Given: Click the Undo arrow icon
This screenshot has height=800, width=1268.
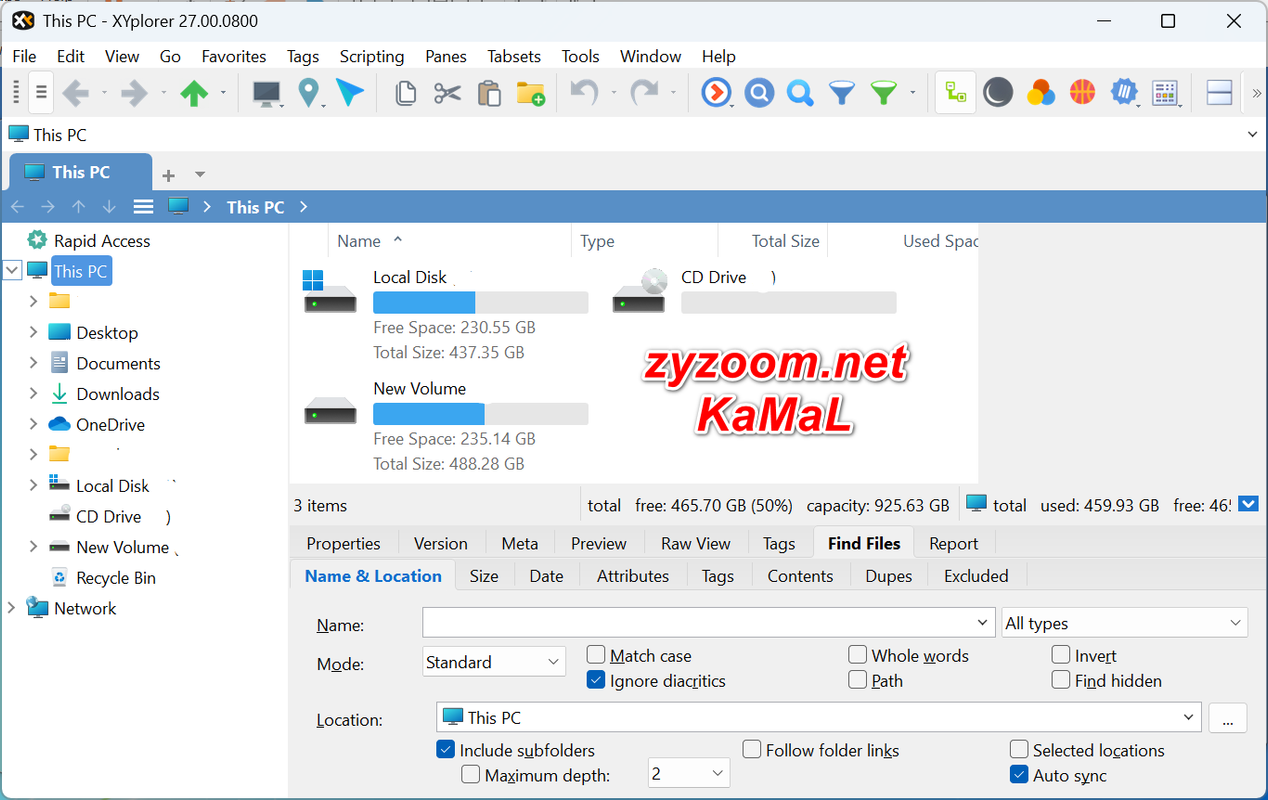Looking at the screenshot, I should coord(584,94).
